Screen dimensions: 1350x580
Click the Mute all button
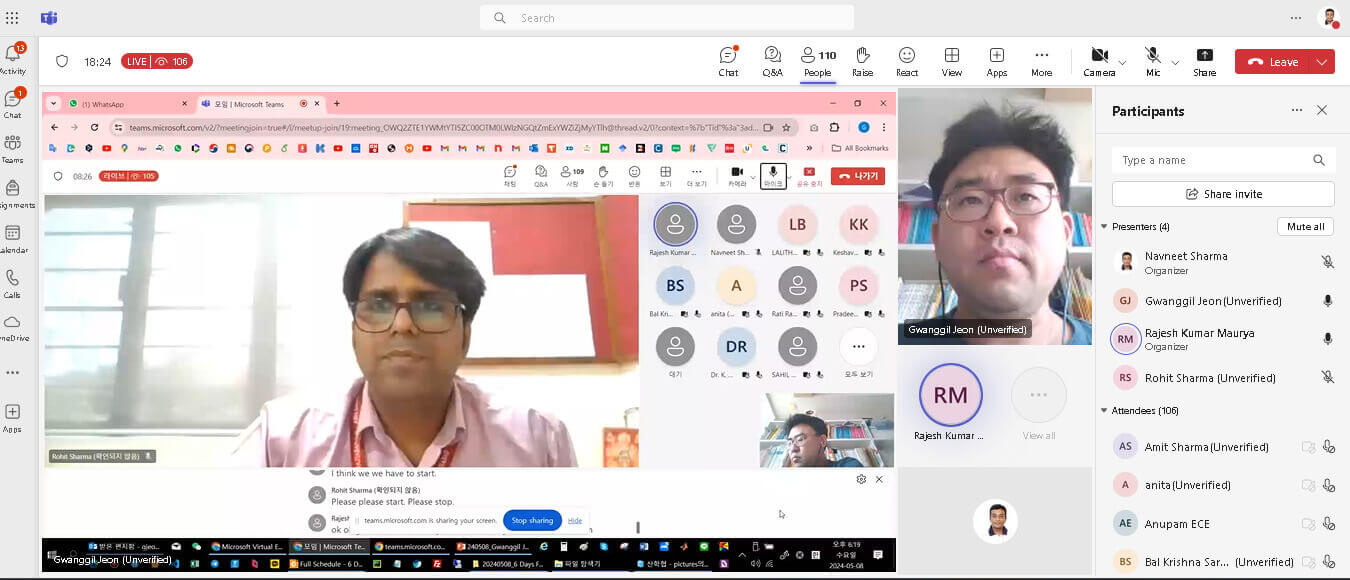[1305, 227]
